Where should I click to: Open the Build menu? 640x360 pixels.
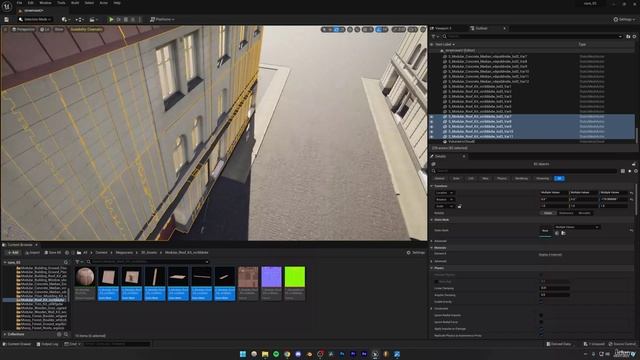point(75,3)
